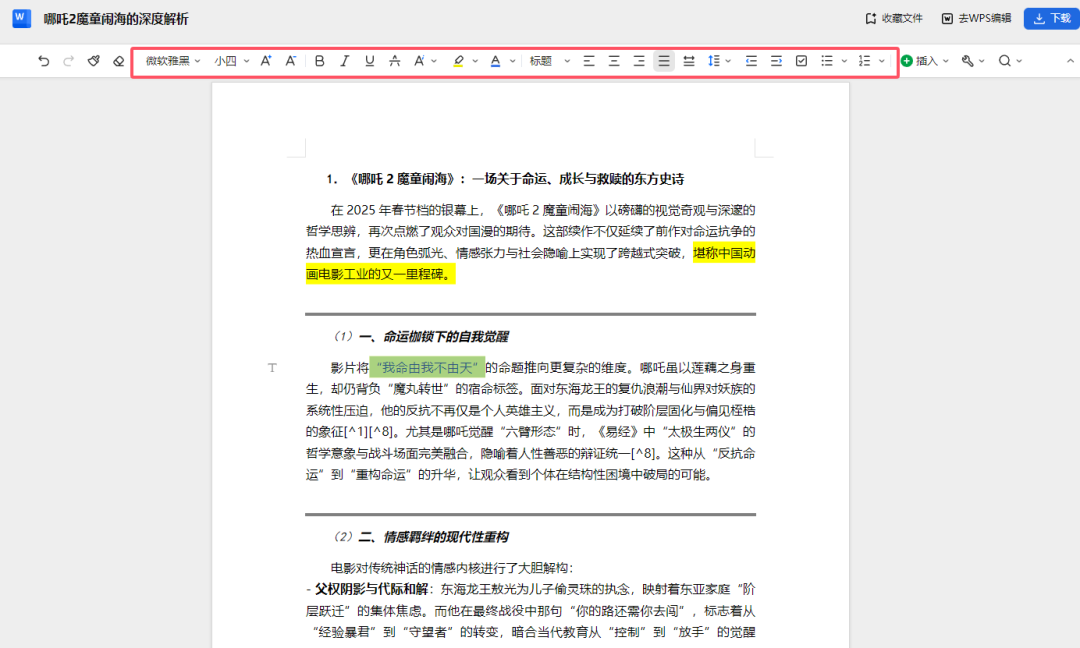Apply the blue font color
The image size is (1080, 648).
(x=495, y=61)
